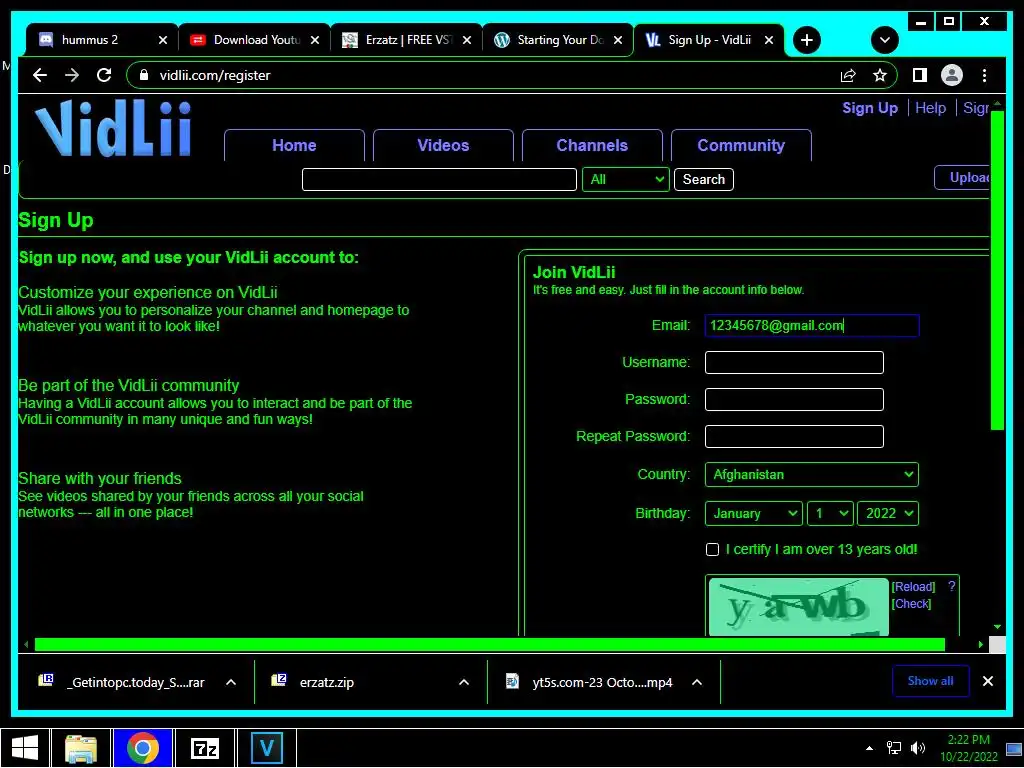The image size is (1024, 768).
Task: Click the Help link
Action: tap(930, 108)
